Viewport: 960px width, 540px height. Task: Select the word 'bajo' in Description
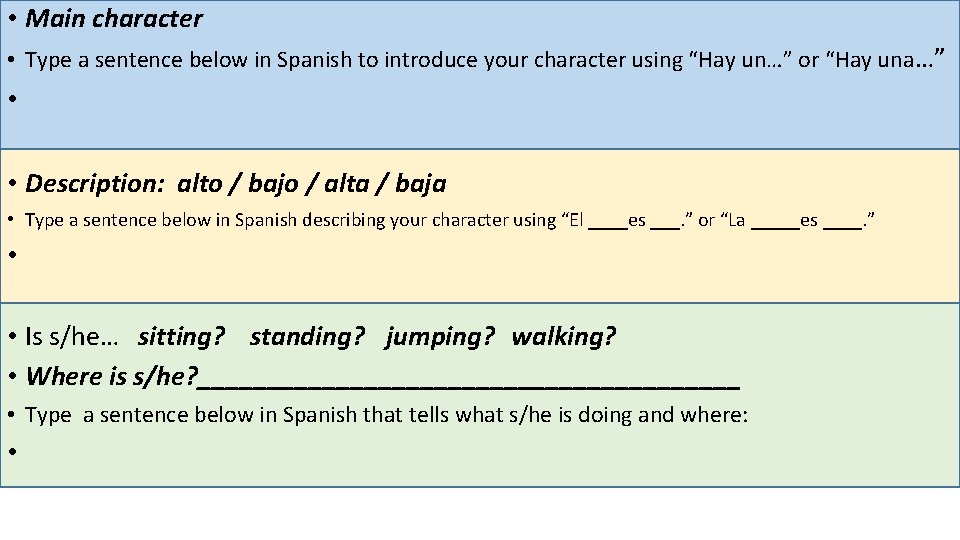(273, 184)
